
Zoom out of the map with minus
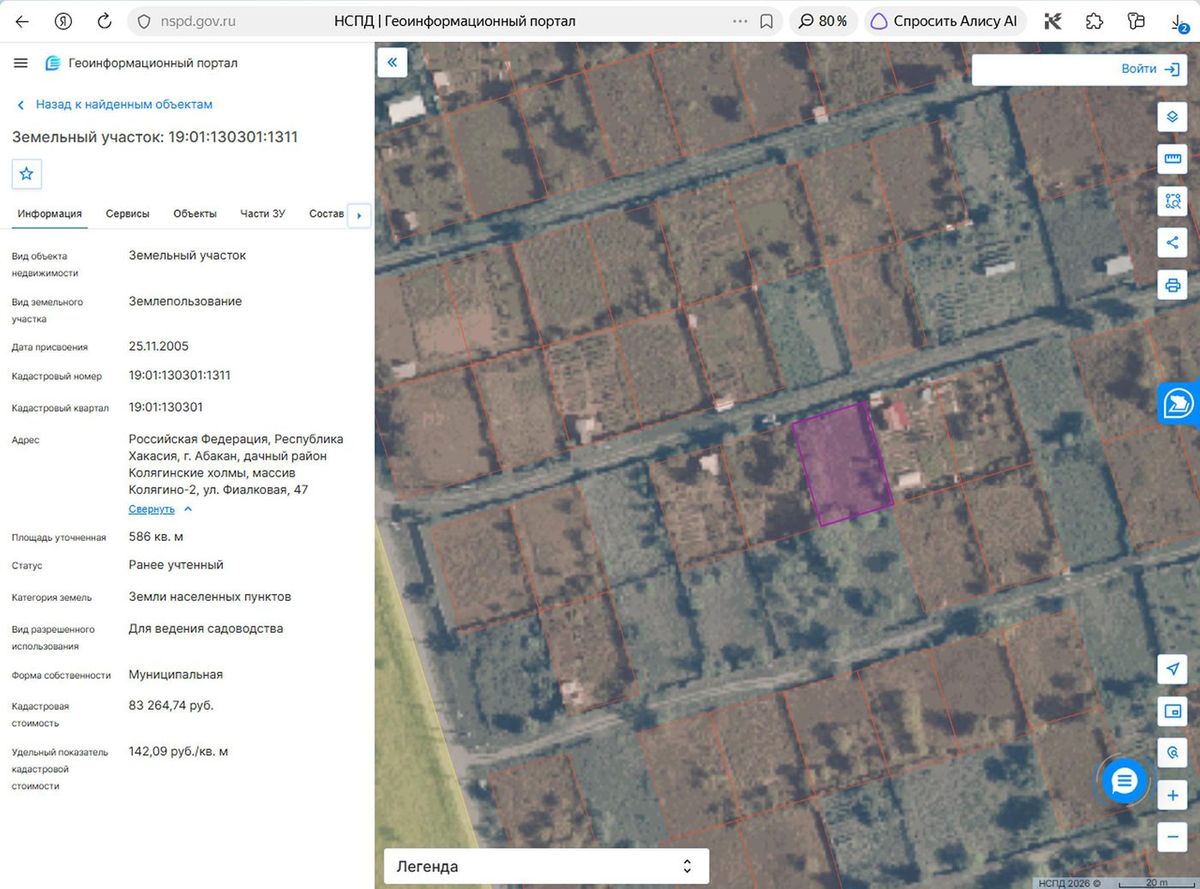[x=1172, y=837]
